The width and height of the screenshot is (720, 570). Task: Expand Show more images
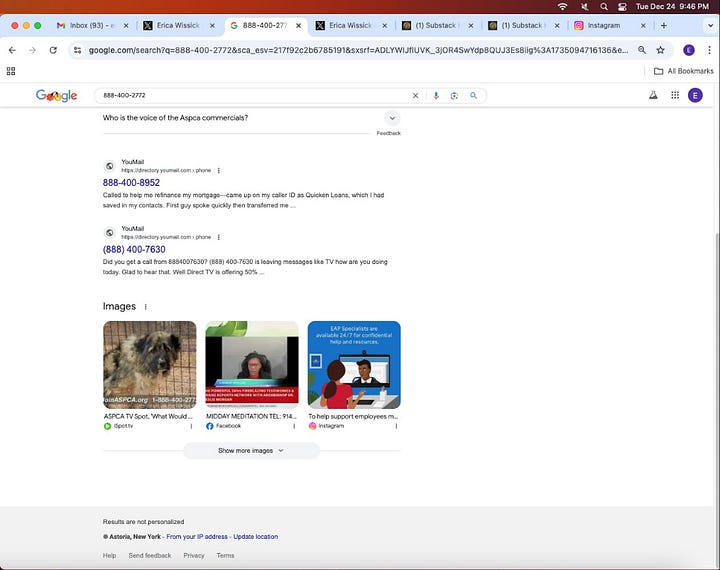point(251,451)
